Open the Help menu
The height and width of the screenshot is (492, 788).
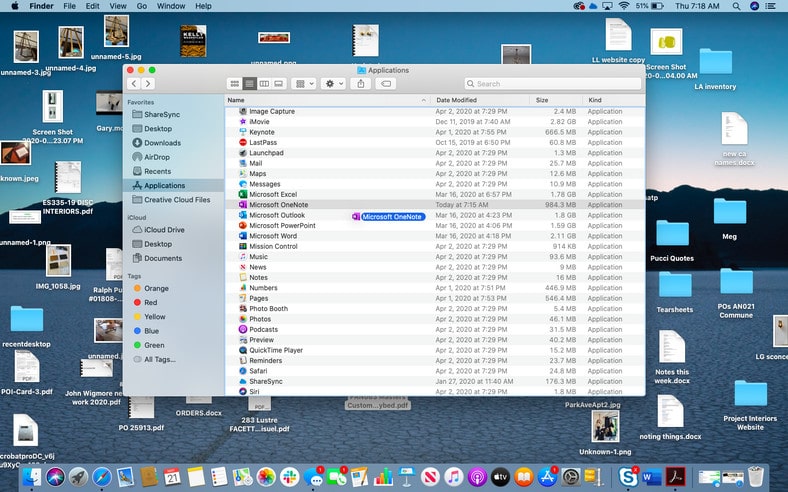[203, 6]
